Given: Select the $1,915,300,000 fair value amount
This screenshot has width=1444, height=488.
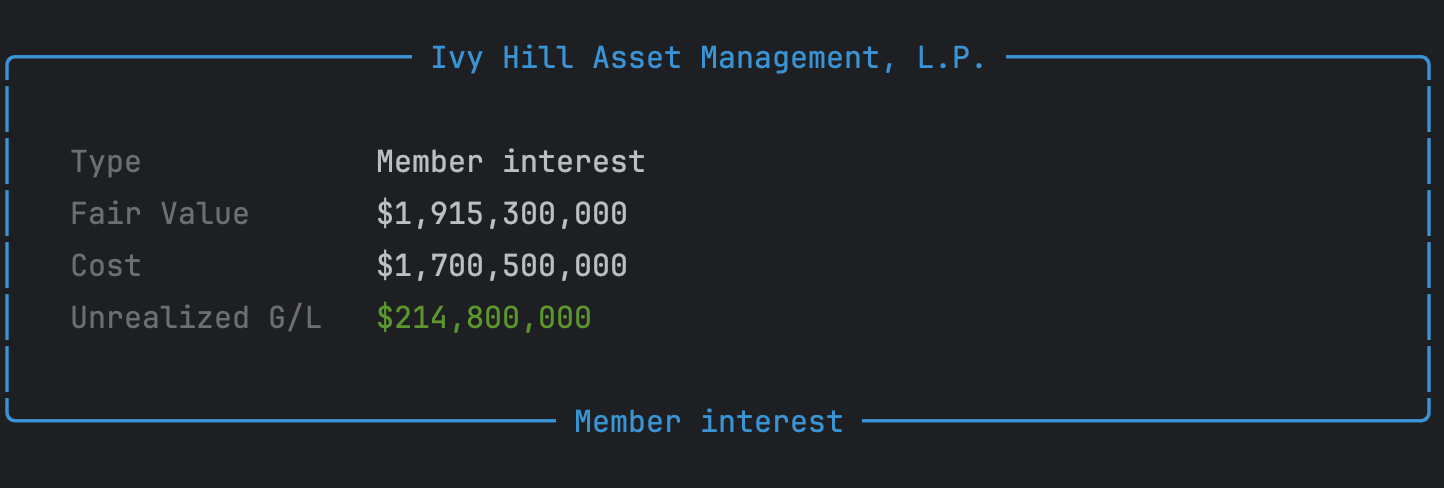Looking at the screenshot, I should pyautogui.click(x=501, y=214).
